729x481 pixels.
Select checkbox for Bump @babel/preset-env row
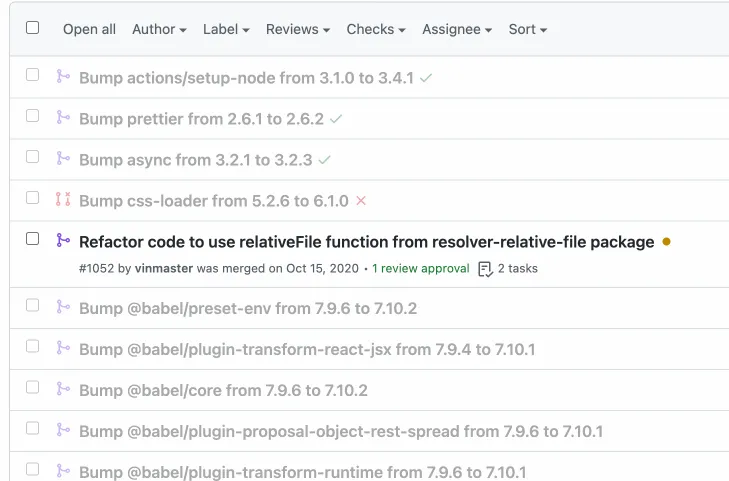pos(32,306)
